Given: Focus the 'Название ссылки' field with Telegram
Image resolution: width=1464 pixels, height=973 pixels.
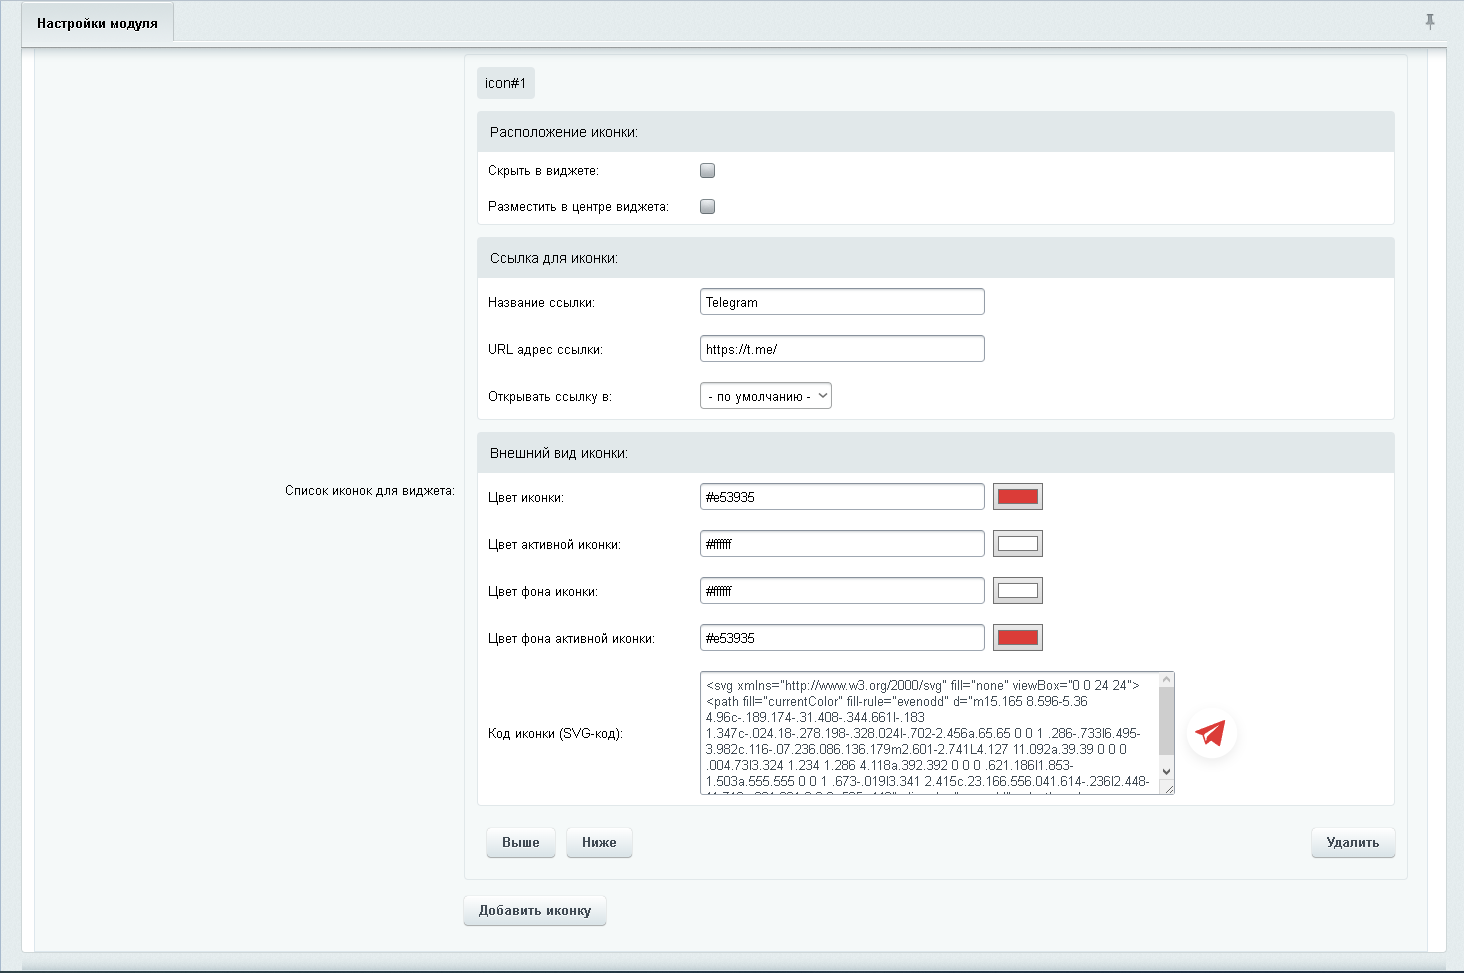Looking at the screenshot, I should (841, 302).
